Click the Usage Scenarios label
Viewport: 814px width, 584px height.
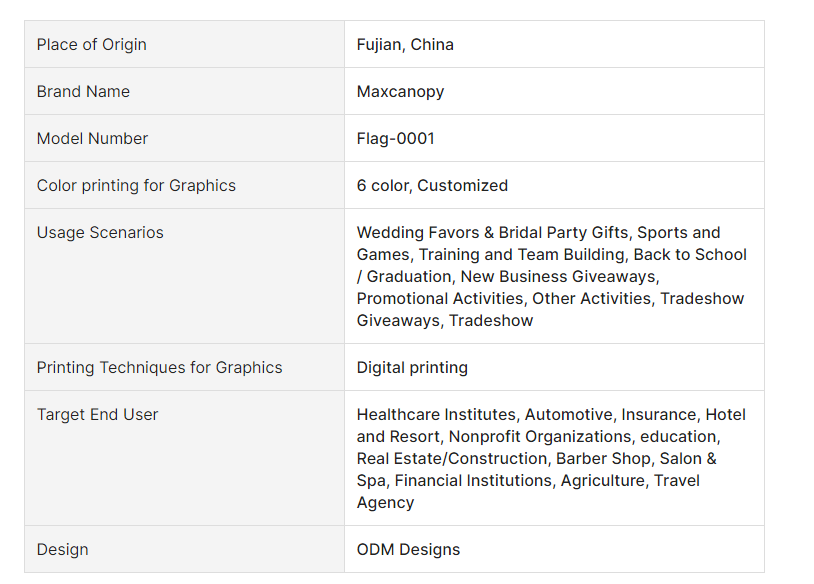point(100,233)
